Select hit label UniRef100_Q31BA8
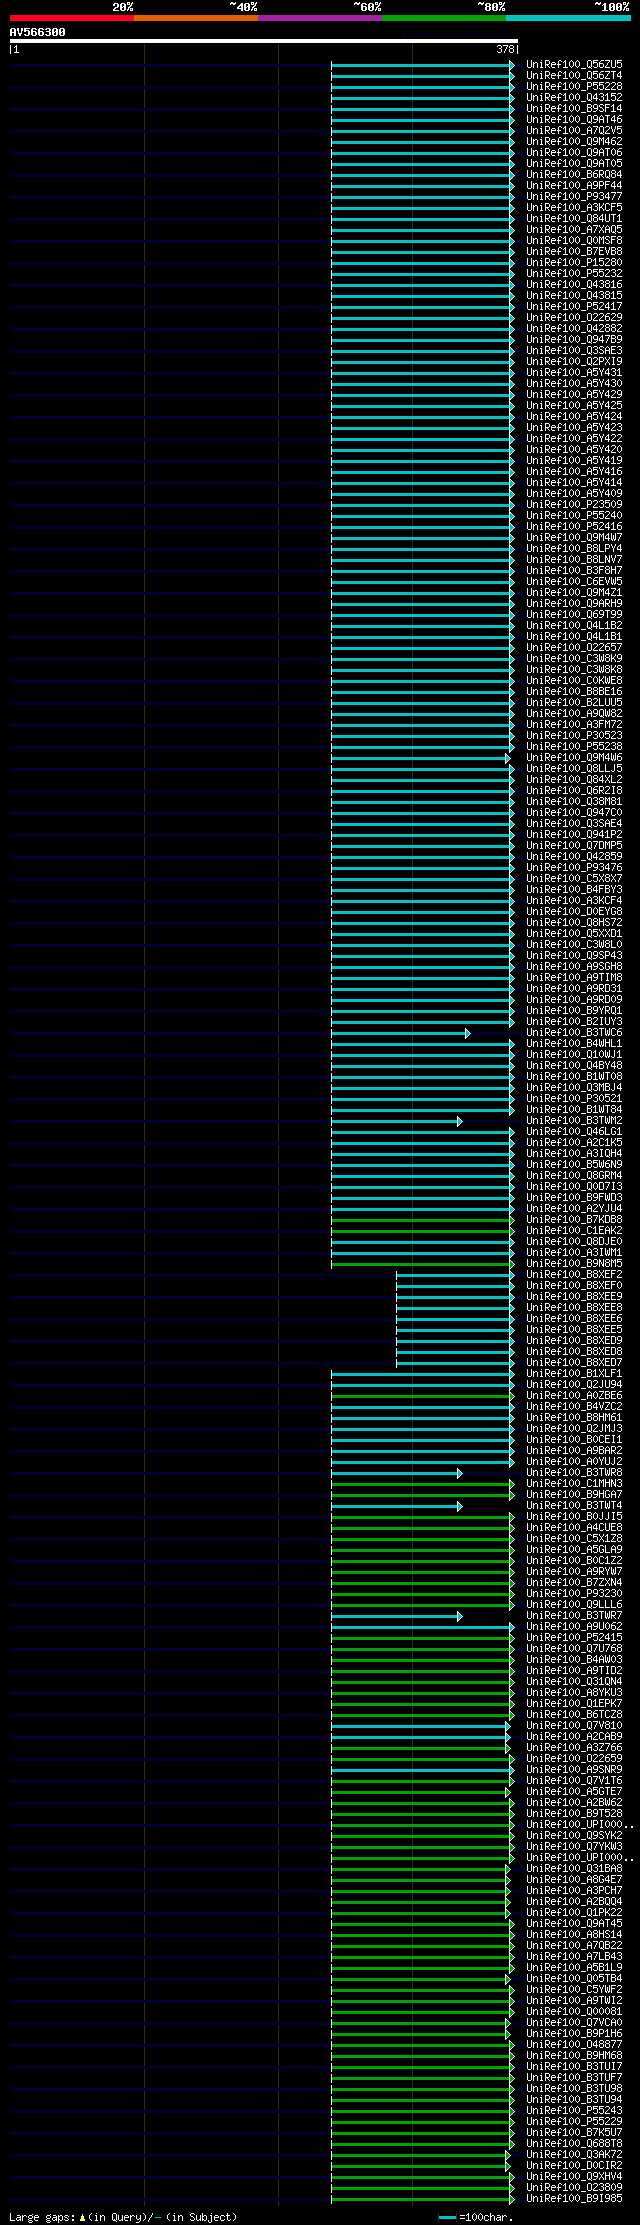 [574, 1868]
